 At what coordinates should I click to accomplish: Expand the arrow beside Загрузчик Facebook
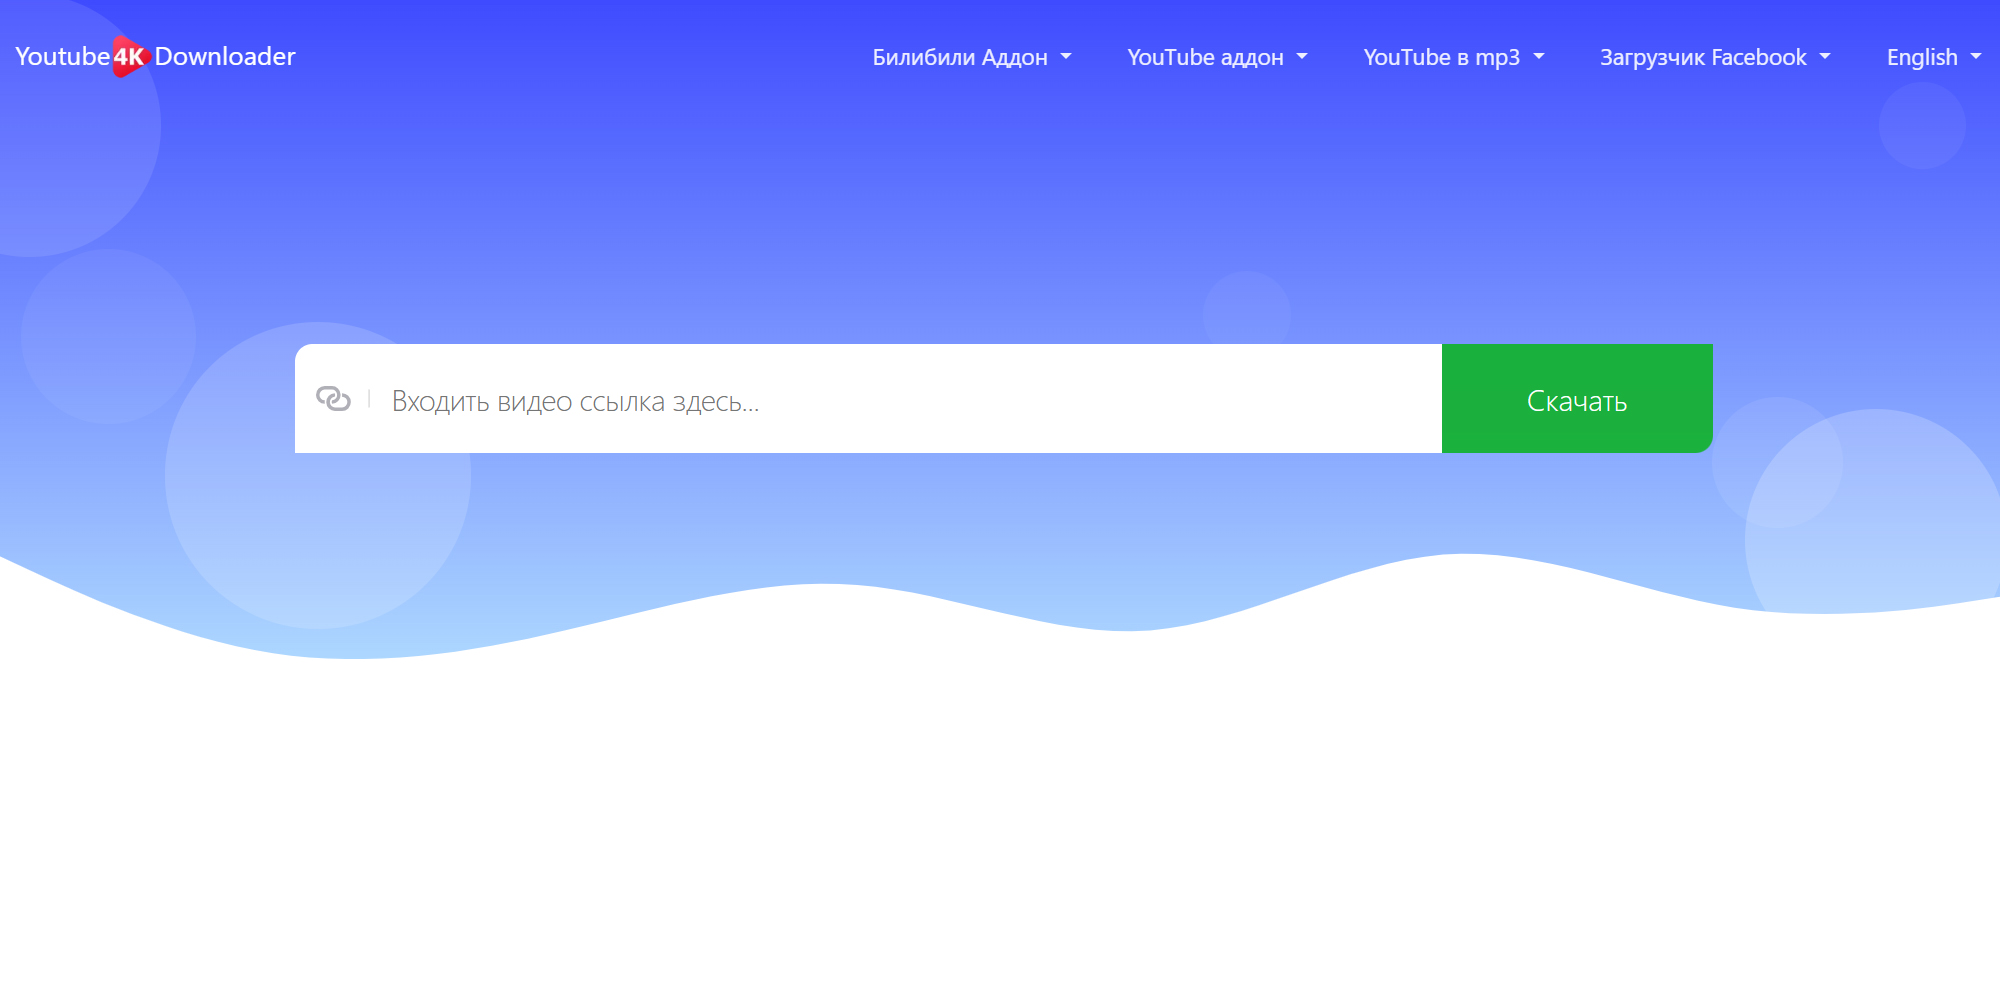[x=1825, y=57]
